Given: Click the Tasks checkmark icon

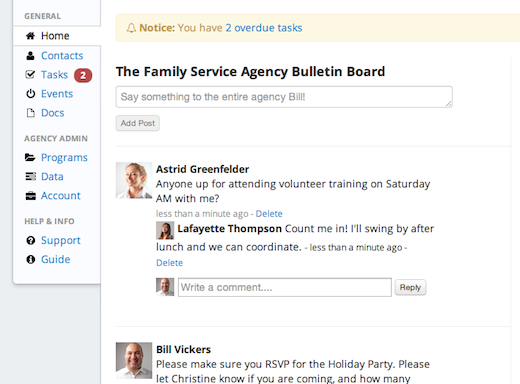Looking at the screenshot, I should (30, 75).
